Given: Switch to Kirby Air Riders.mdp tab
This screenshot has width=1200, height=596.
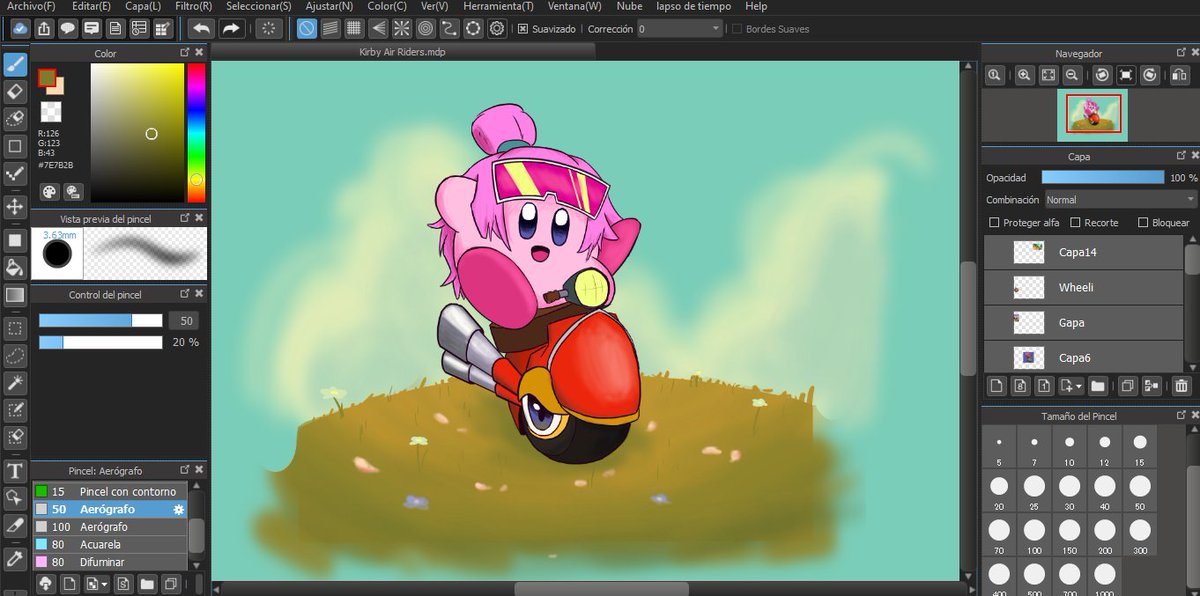Looking at the screenshot, I should [402, 50].
